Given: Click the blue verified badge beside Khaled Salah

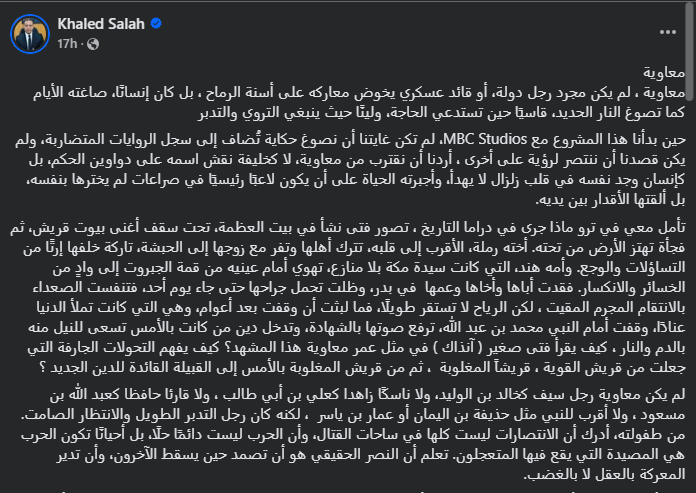Looking at the screenshot, I should click(156, 24).
